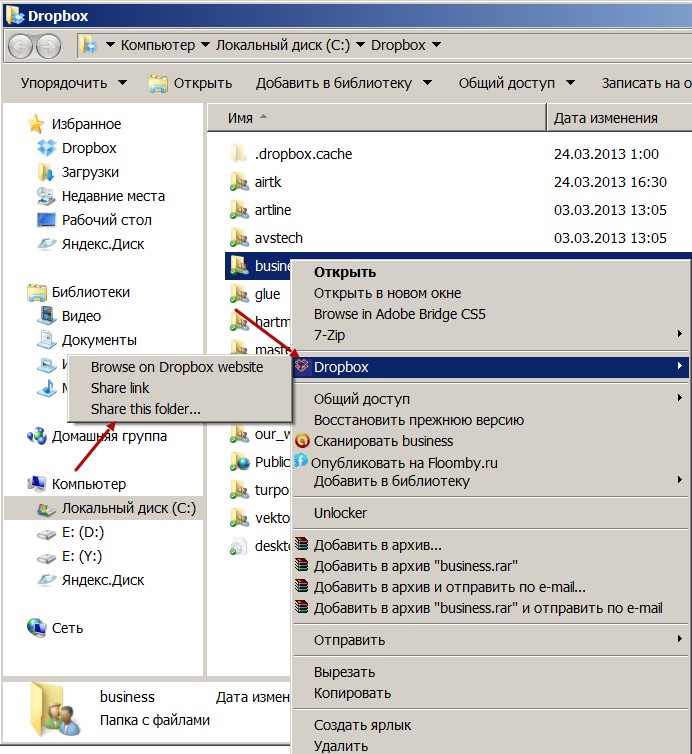Click the Видео library icon
The width and height of the screenshot is (692, 754).
pyautogui.click(x=47, y=315)
